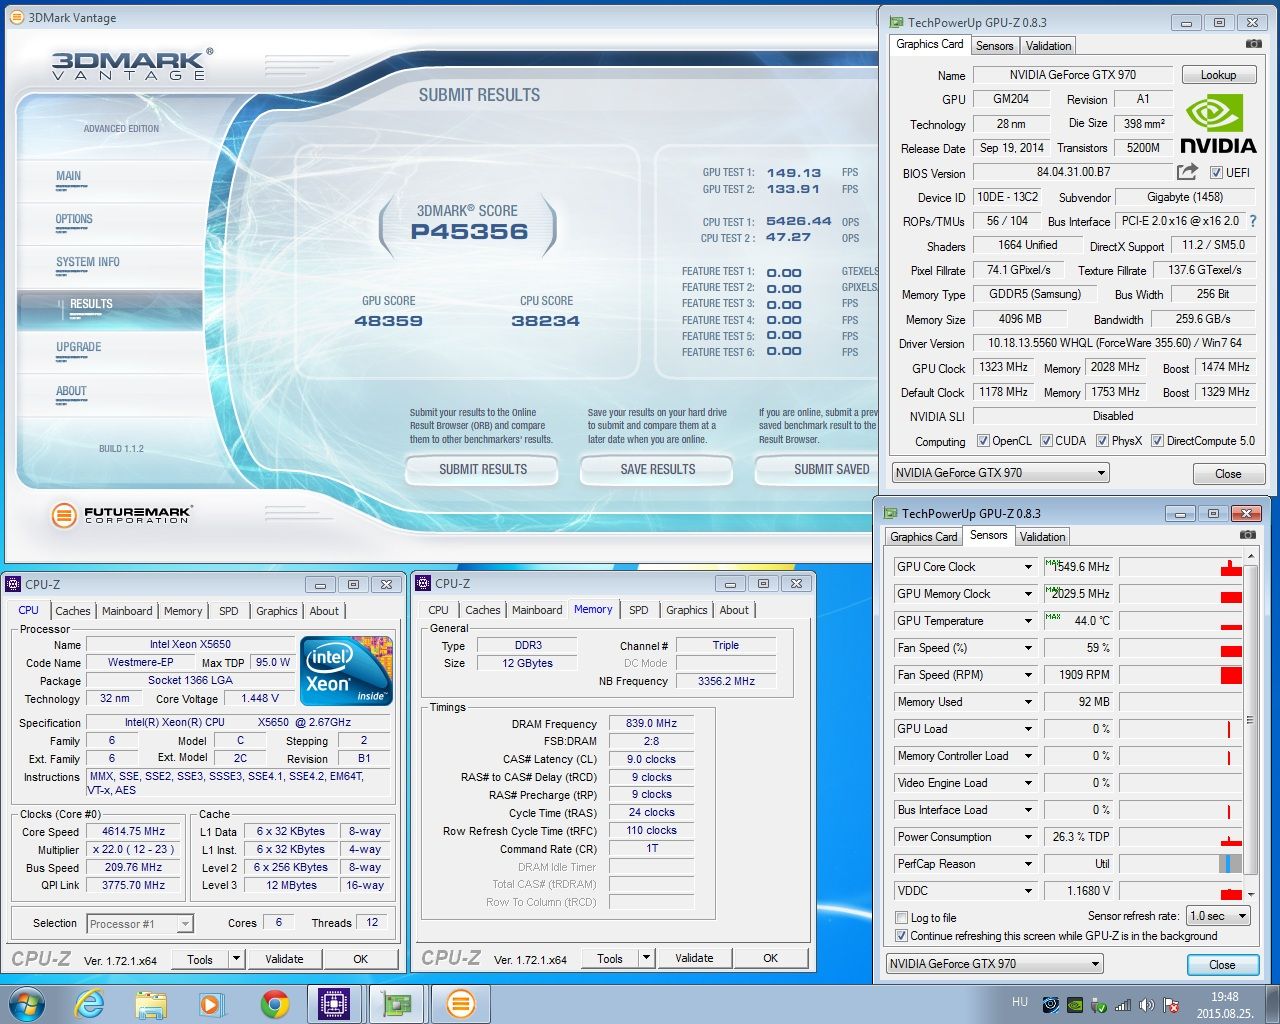Click the disabled Processor #1 selection box
The width and height of the screenshot is (1280, 1024).
click(x=140, y=923)
